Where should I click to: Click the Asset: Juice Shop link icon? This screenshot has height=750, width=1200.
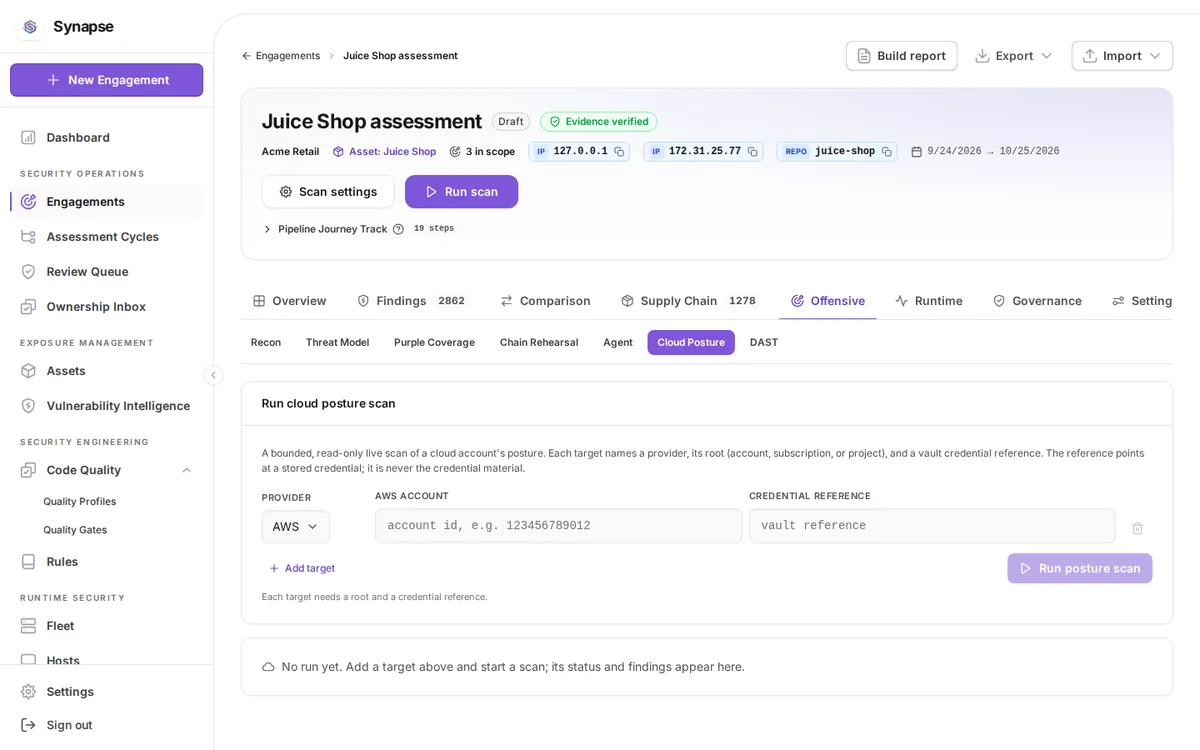338,152
